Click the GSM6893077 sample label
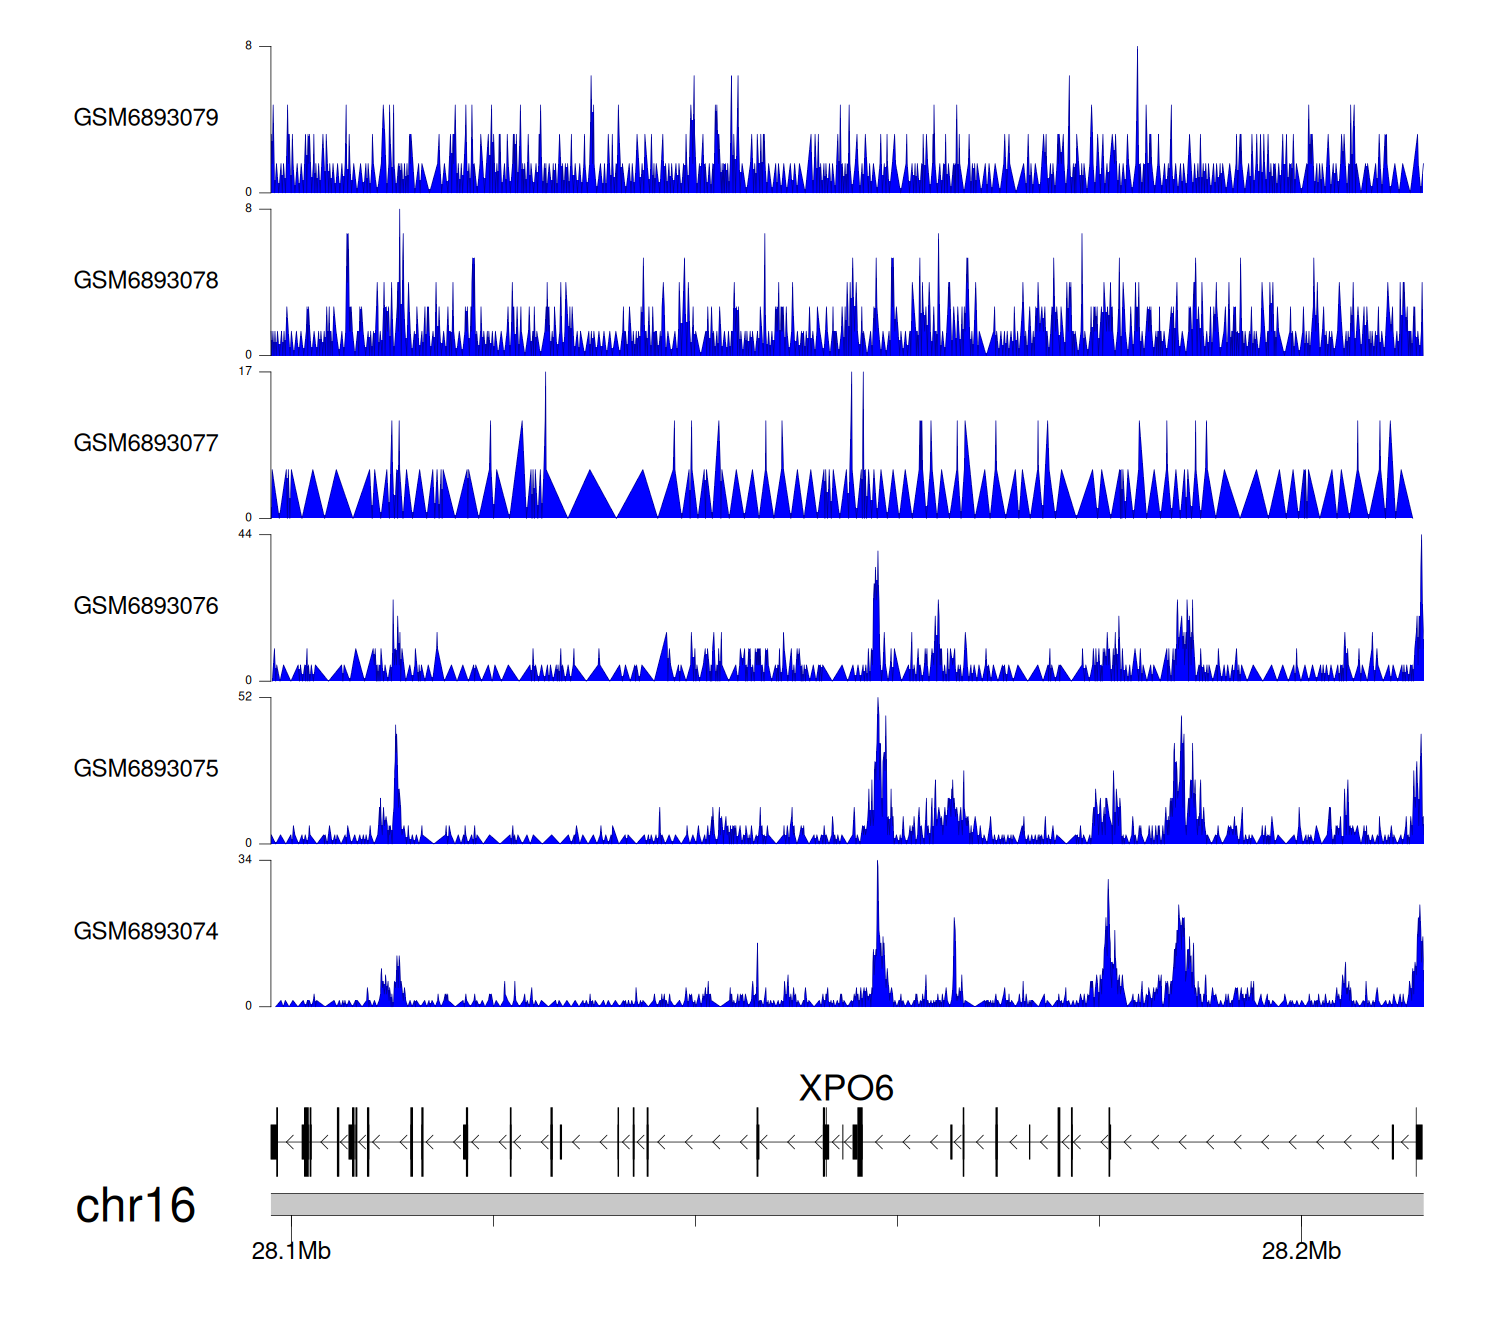 [146, 444]
